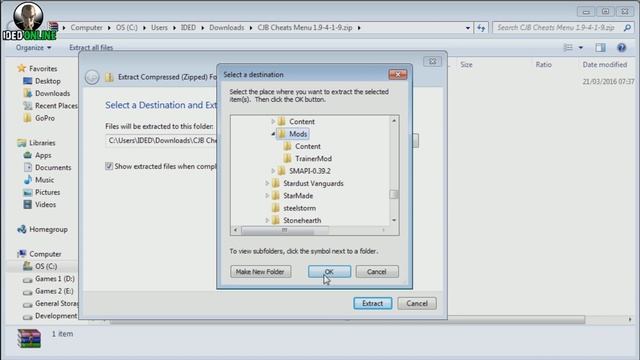Open the change view dropdown arrow
This screenshot has width=640, height=360.
581,48
